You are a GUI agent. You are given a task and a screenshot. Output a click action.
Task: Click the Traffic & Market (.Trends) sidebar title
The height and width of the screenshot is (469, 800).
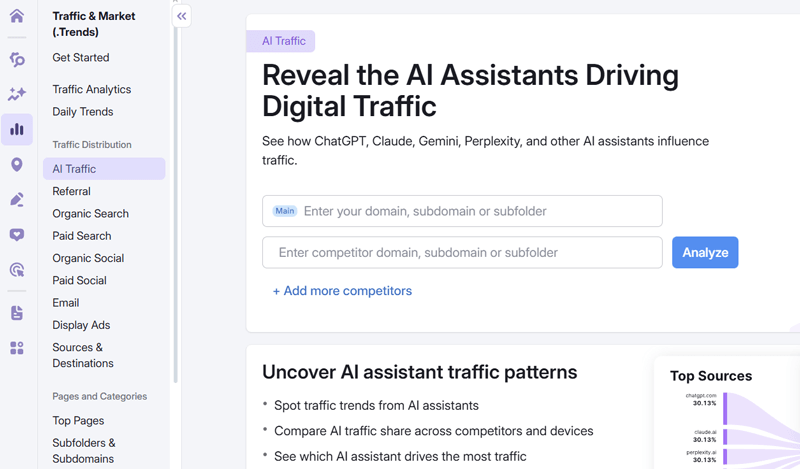94,24
